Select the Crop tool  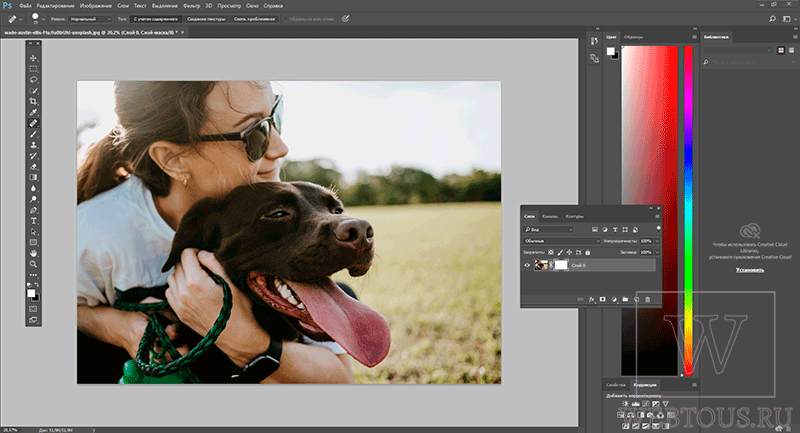pyautogui.click(x=33, y=101)
